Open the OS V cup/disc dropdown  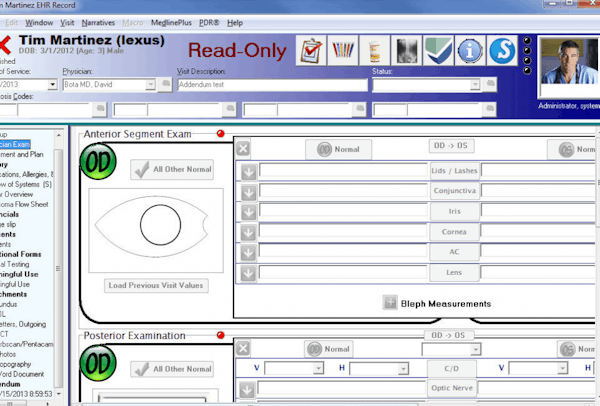pyautogui.click(x=562, y=368)
